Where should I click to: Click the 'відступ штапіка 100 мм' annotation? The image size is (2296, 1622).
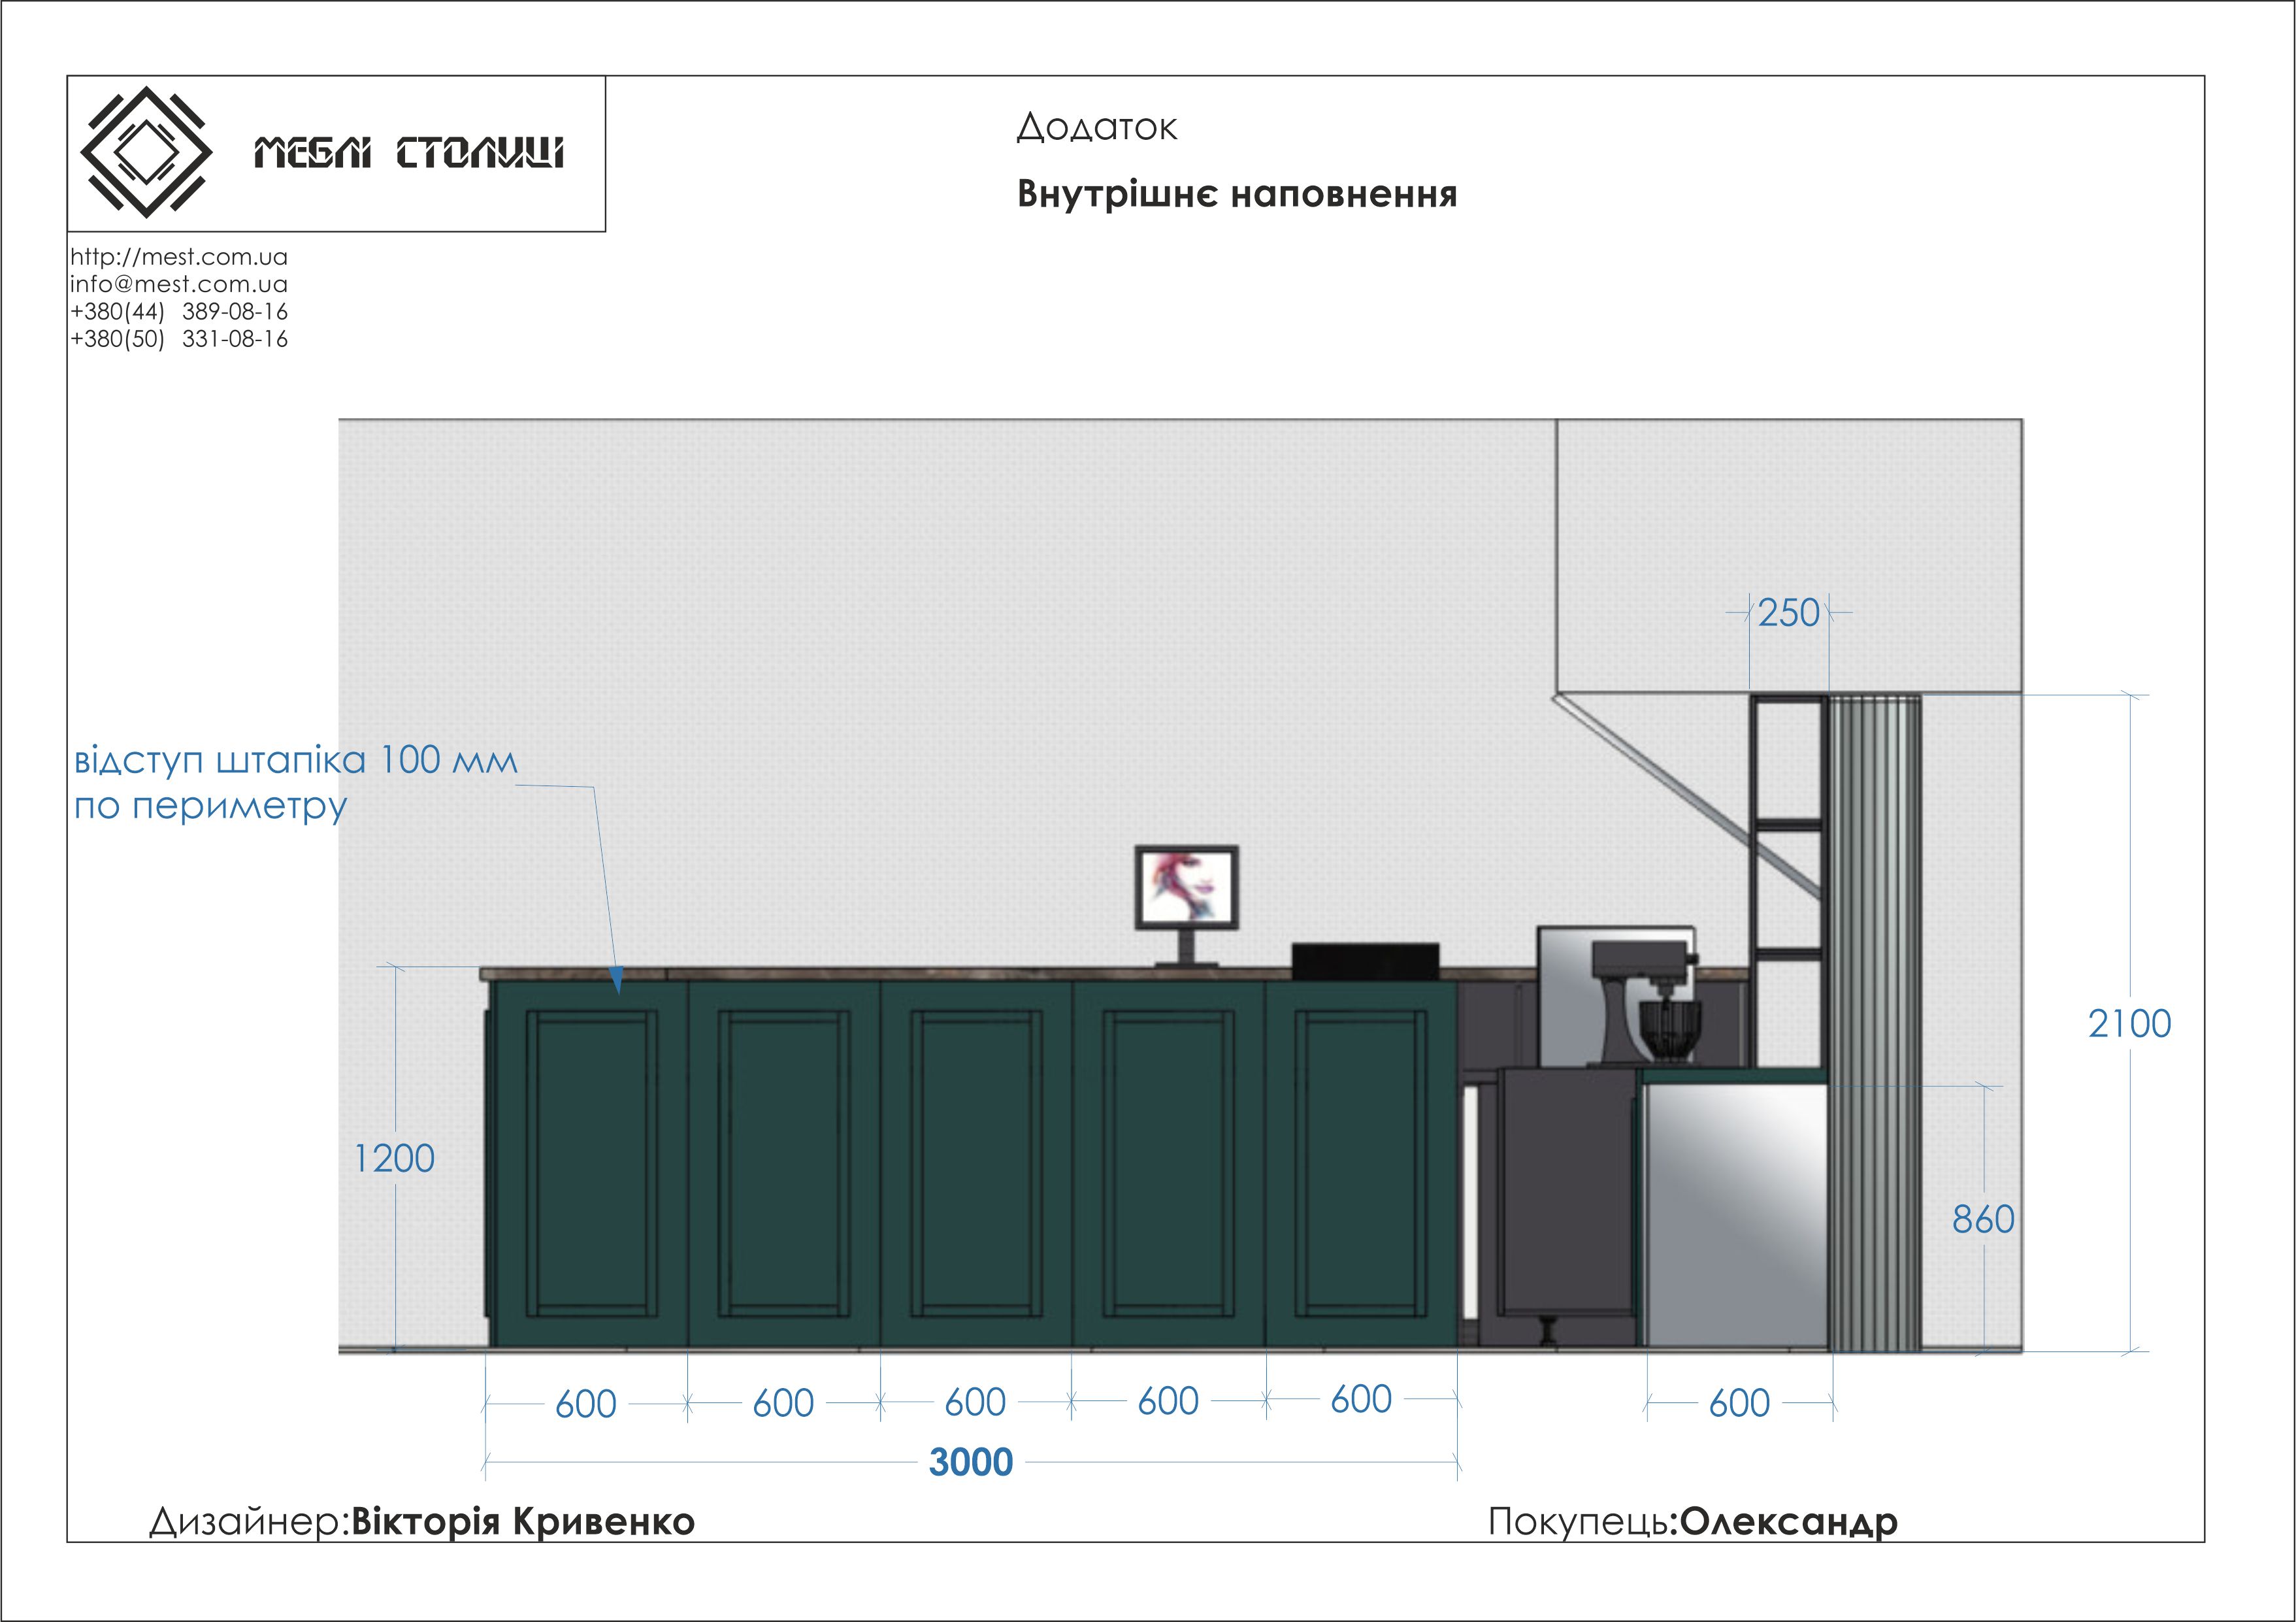point(296,762)
